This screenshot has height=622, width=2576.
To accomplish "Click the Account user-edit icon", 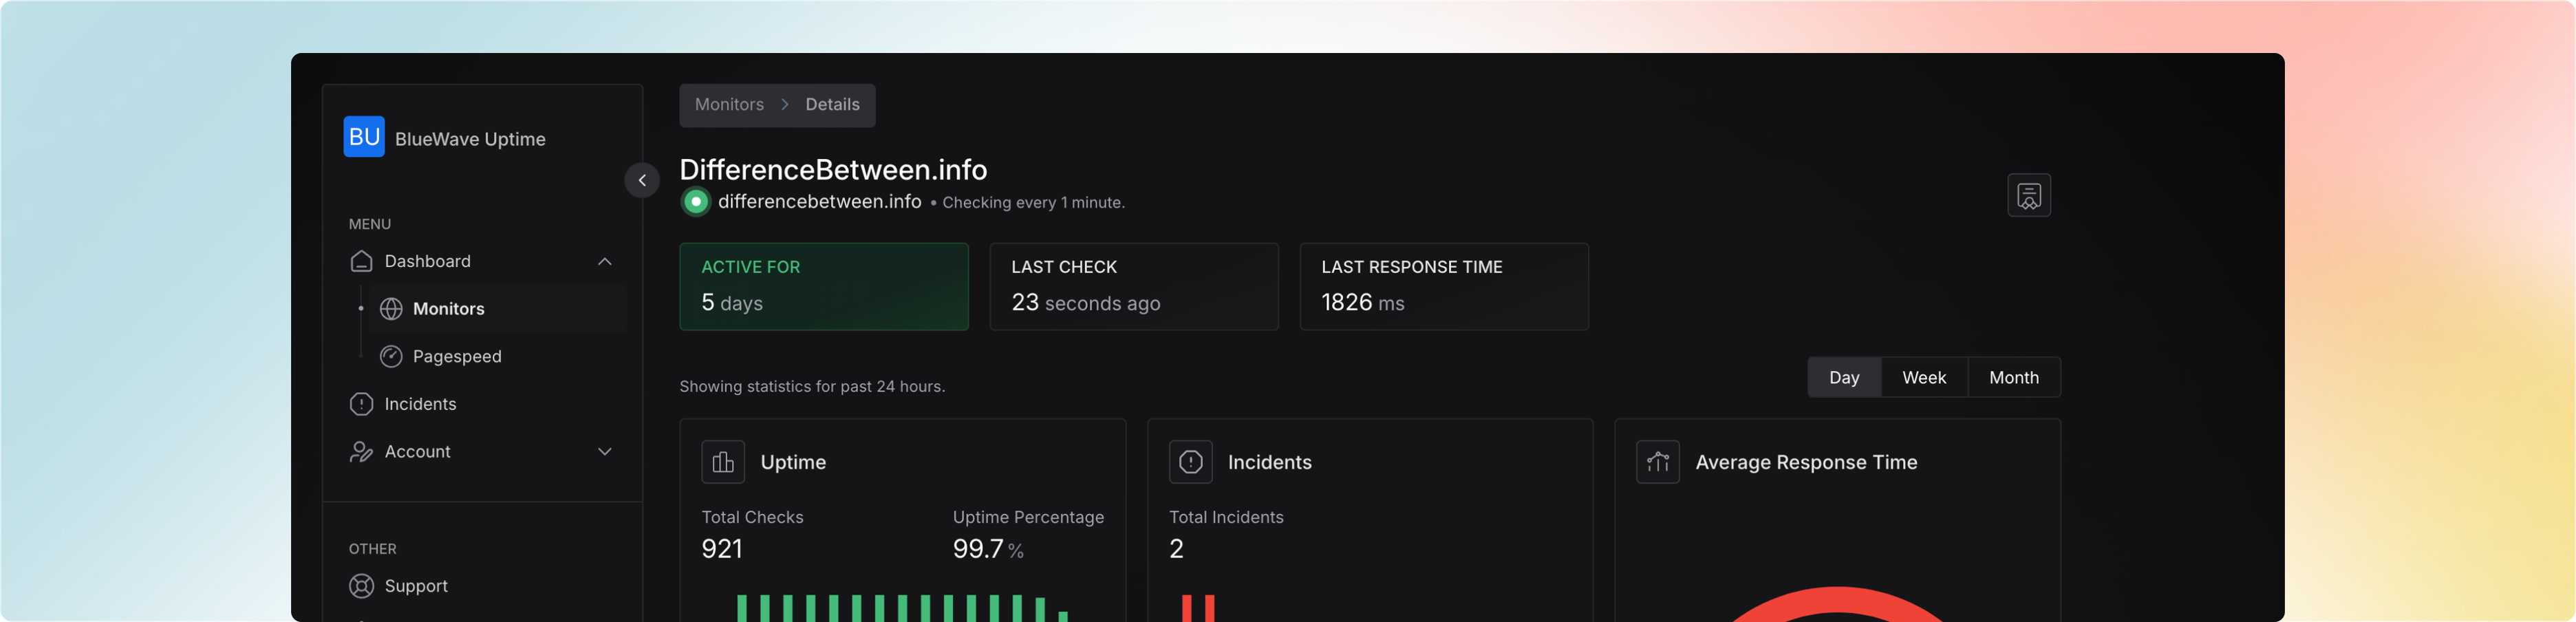I will pos(361,452).
